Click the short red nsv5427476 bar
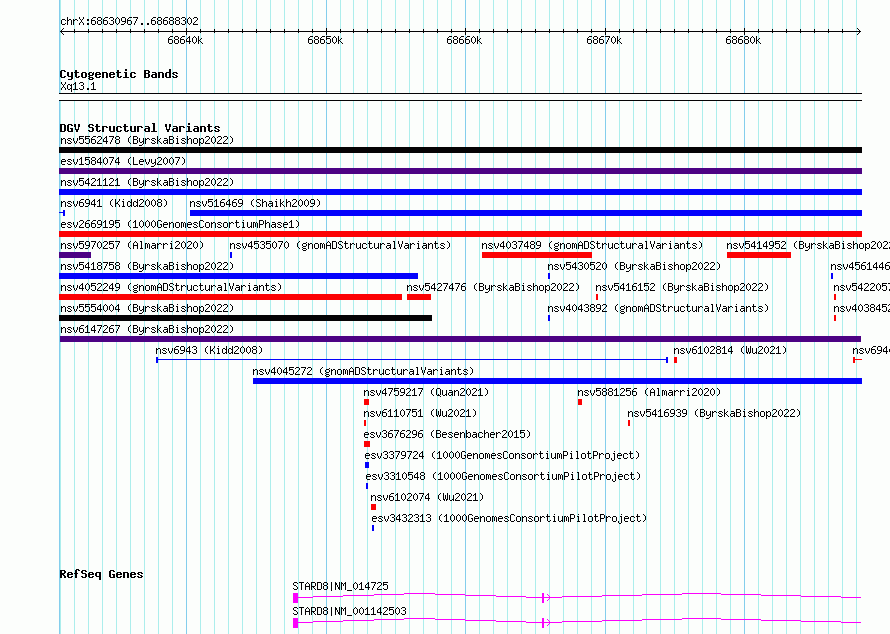890x634 pixels. [x=419, y=297]
